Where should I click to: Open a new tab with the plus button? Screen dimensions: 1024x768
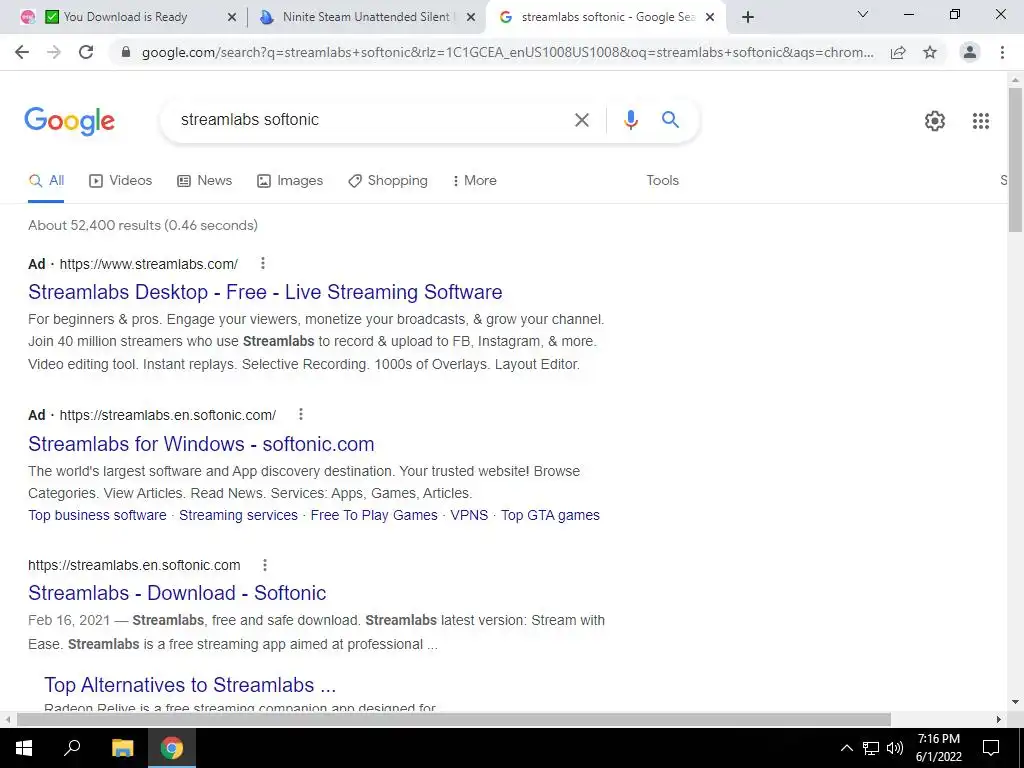tap(748, 17)
